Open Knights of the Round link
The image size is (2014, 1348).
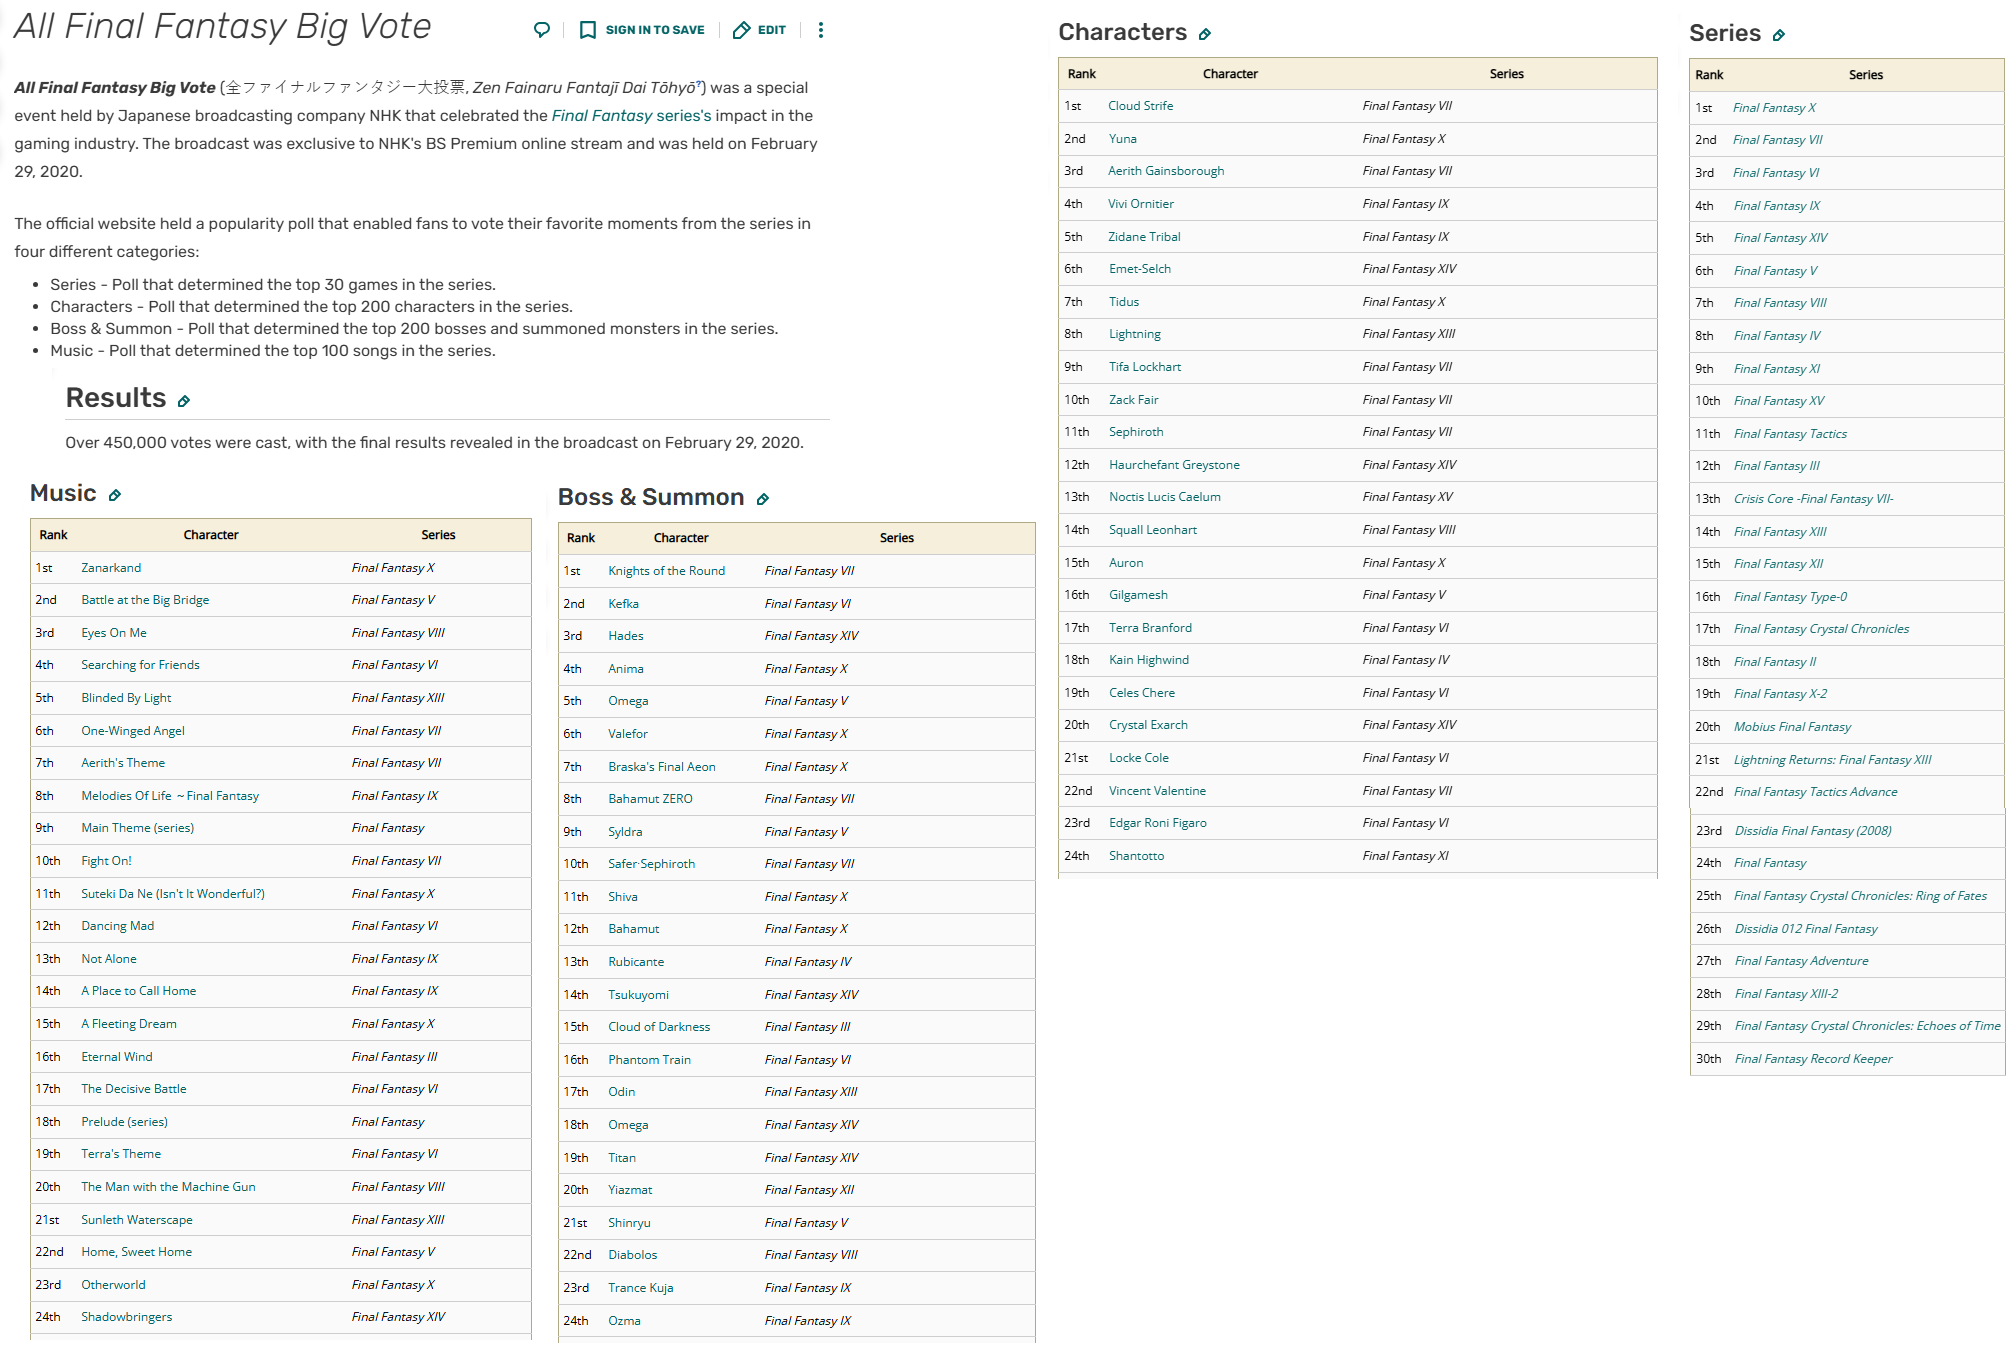coord(666,571)
